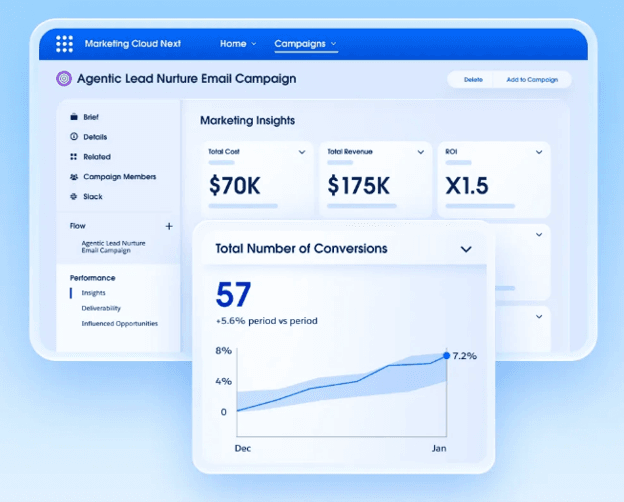624x502 pixels.
Task: Click the 4% axis label
Action: click(224, 381)
